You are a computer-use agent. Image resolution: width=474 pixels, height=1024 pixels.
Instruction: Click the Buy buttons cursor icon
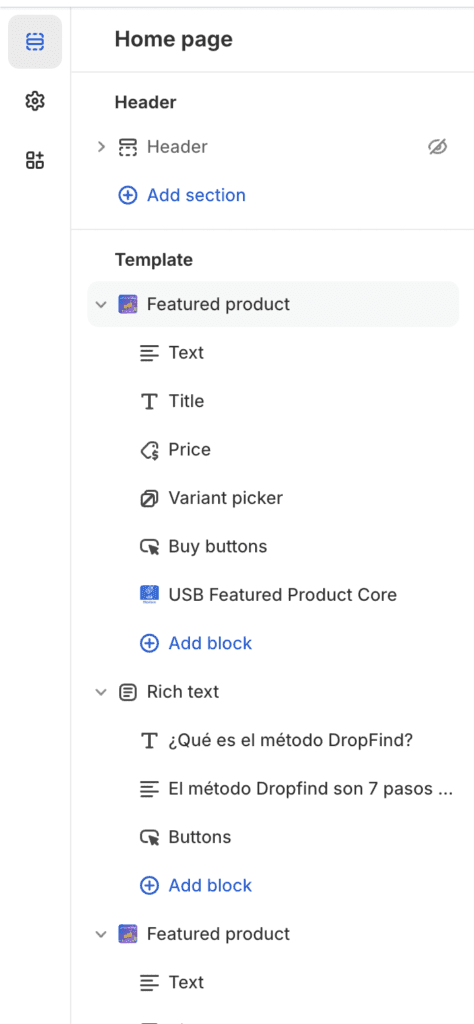pyautogui.click(x=150, y=547)
